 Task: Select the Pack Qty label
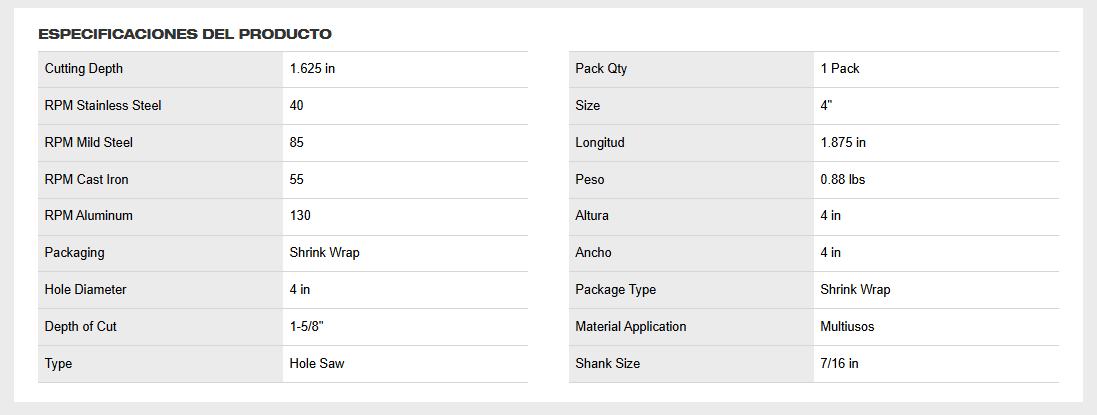(x=601, y=69)
